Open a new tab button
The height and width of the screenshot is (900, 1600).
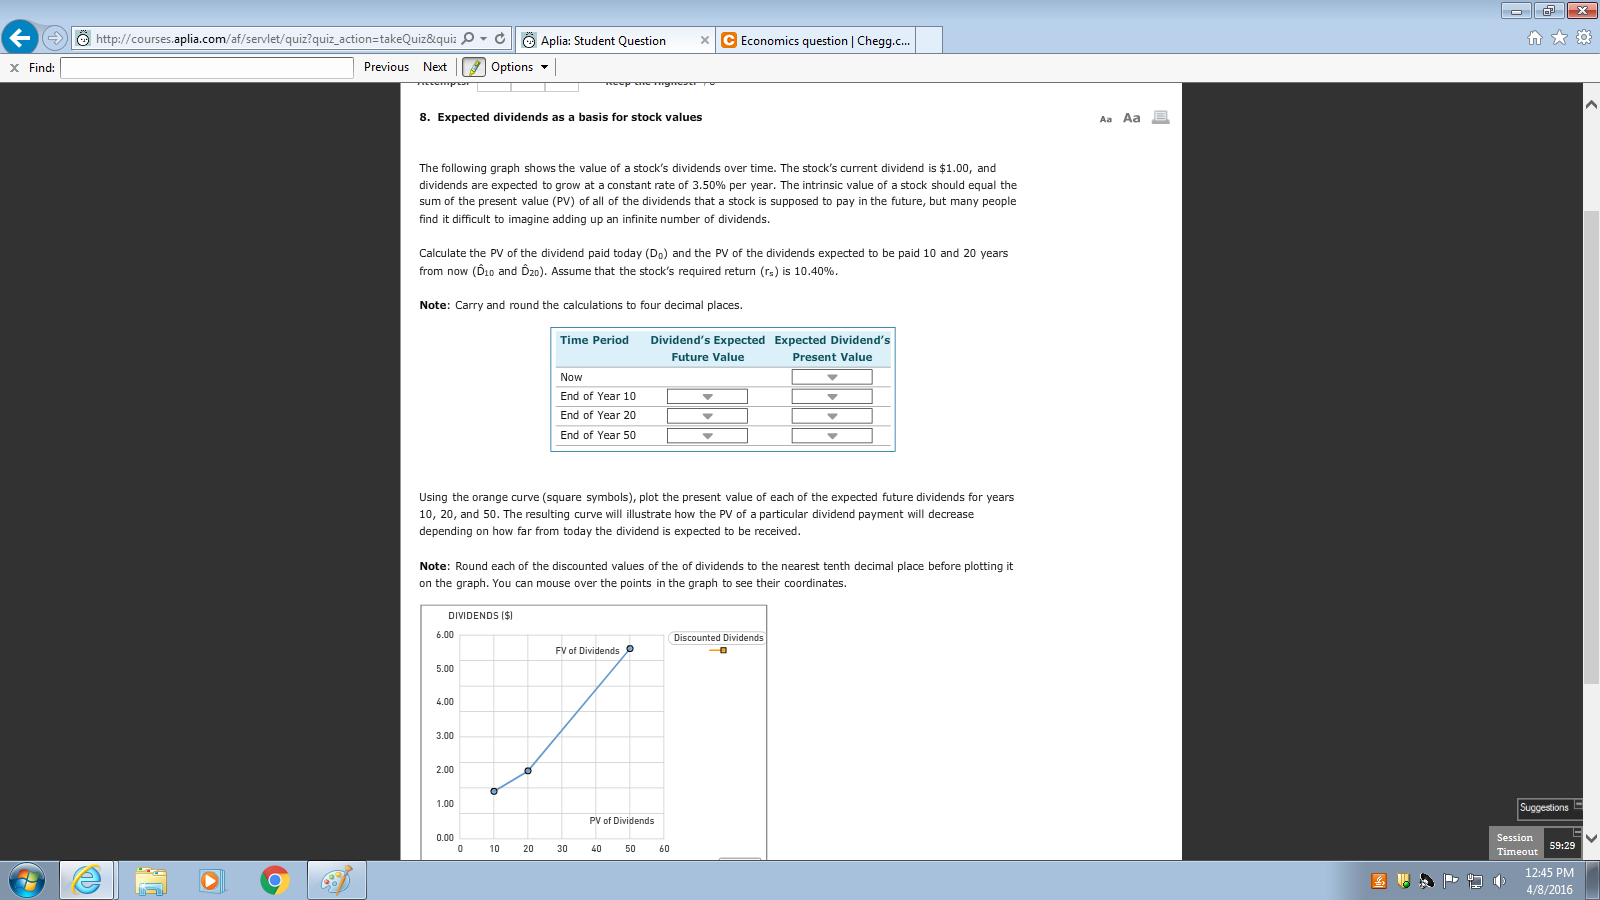pos(929,40)
